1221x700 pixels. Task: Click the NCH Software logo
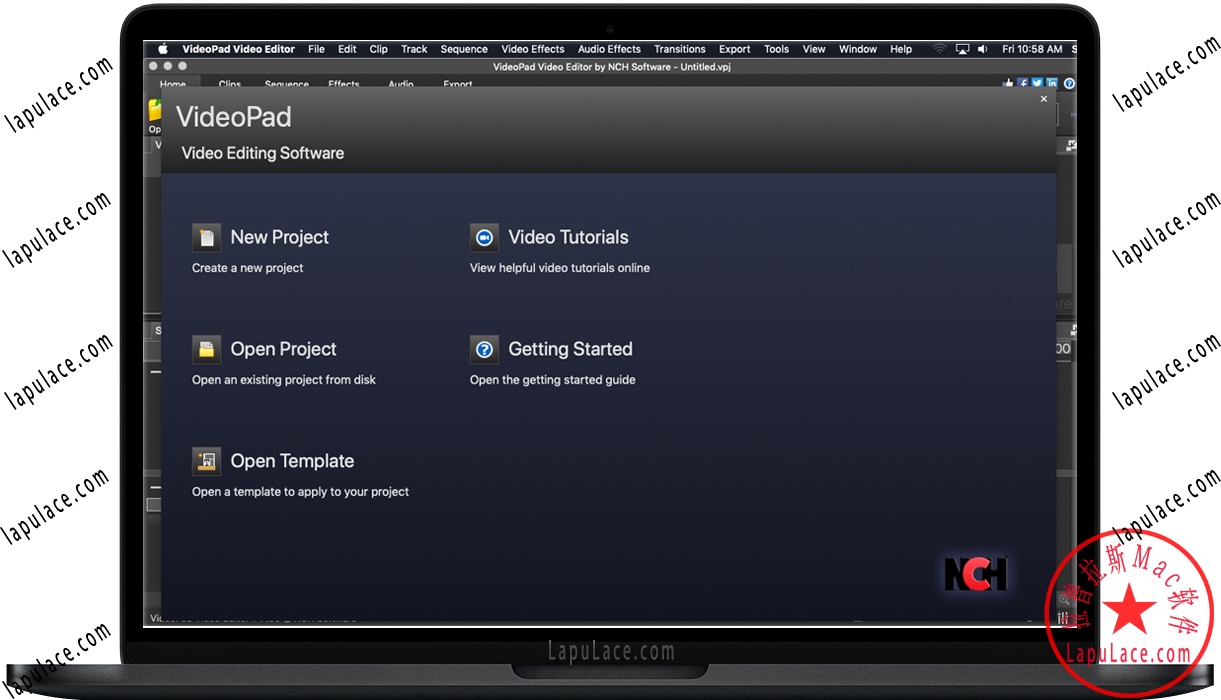coord(975,574)
